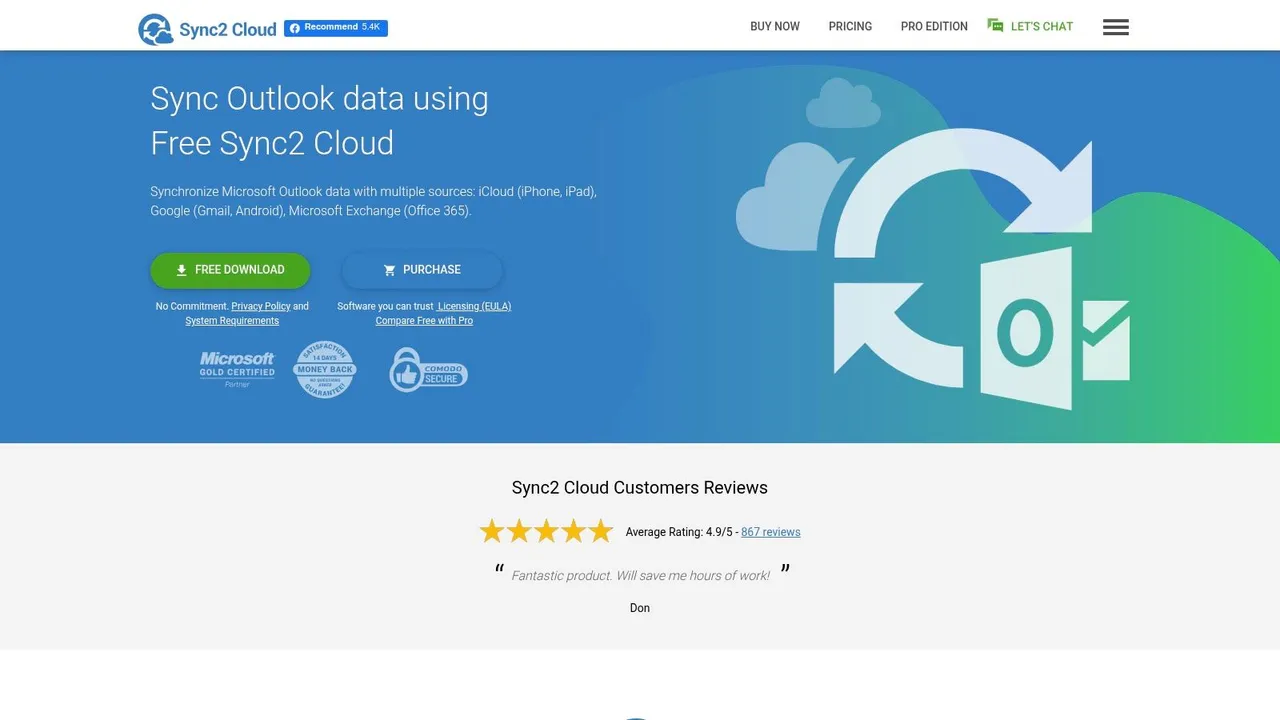This screenshot has width=1280, height=720.
Task: Open the Let's Chat link
Action: [1042, 27]
